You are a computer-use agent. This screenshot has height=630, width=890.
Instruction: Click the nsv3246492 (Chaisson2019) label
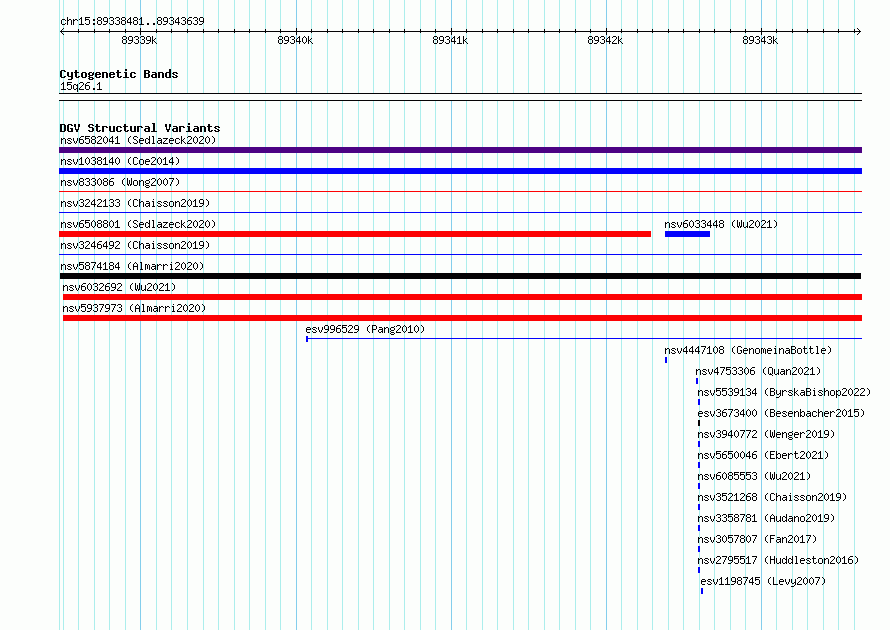tap(135, 245)
